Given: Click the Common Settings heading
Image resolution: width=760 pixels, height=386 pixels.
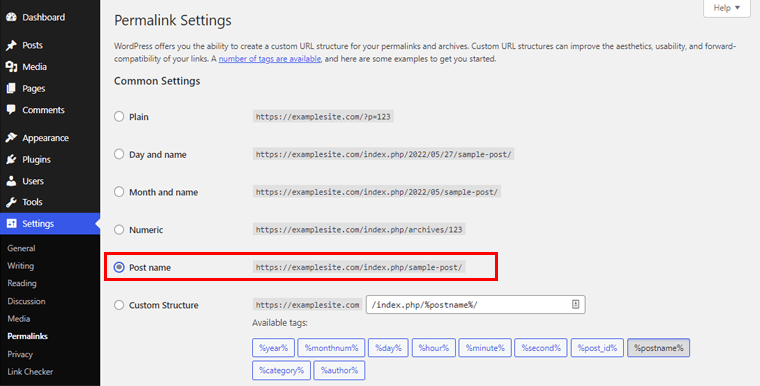Looking at the screenshot, I should (157, 81).
